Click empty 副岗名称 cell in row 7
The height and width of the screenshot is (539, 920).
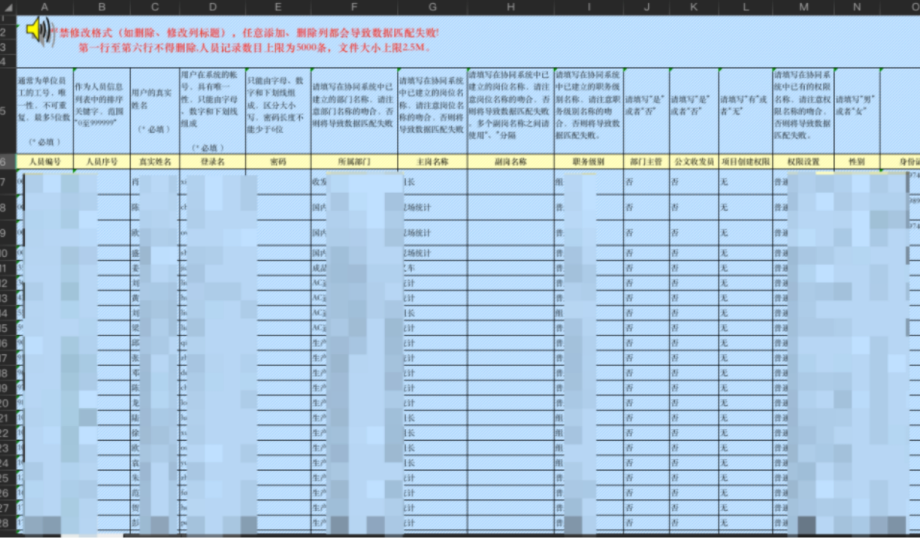coord(510,182)
